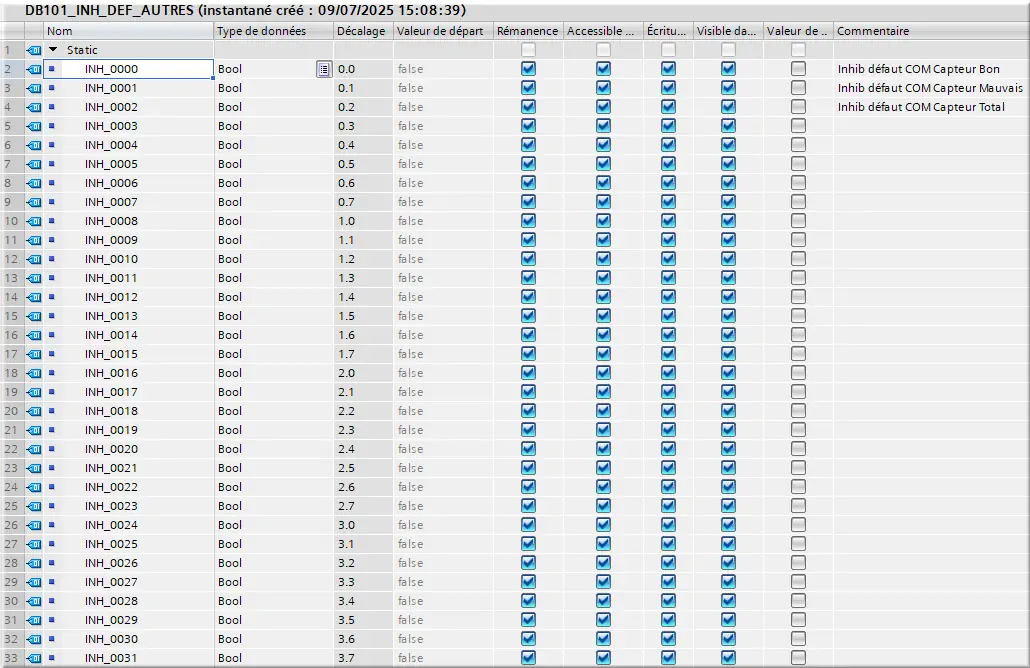Image resolution: width=1030 pixels, height=668 pixels.
Task: Enable Valeur de réglage checkbox for INH_0001
Action: click(x=798, y=87)
